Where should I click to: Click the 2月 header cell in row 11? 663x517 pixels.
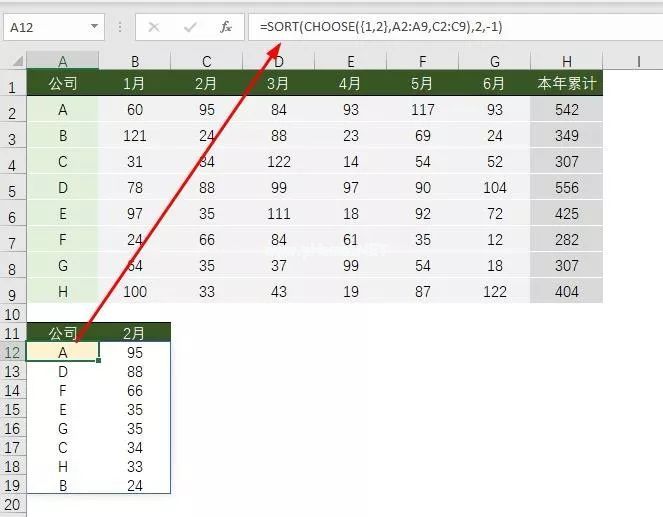(134, 333)
